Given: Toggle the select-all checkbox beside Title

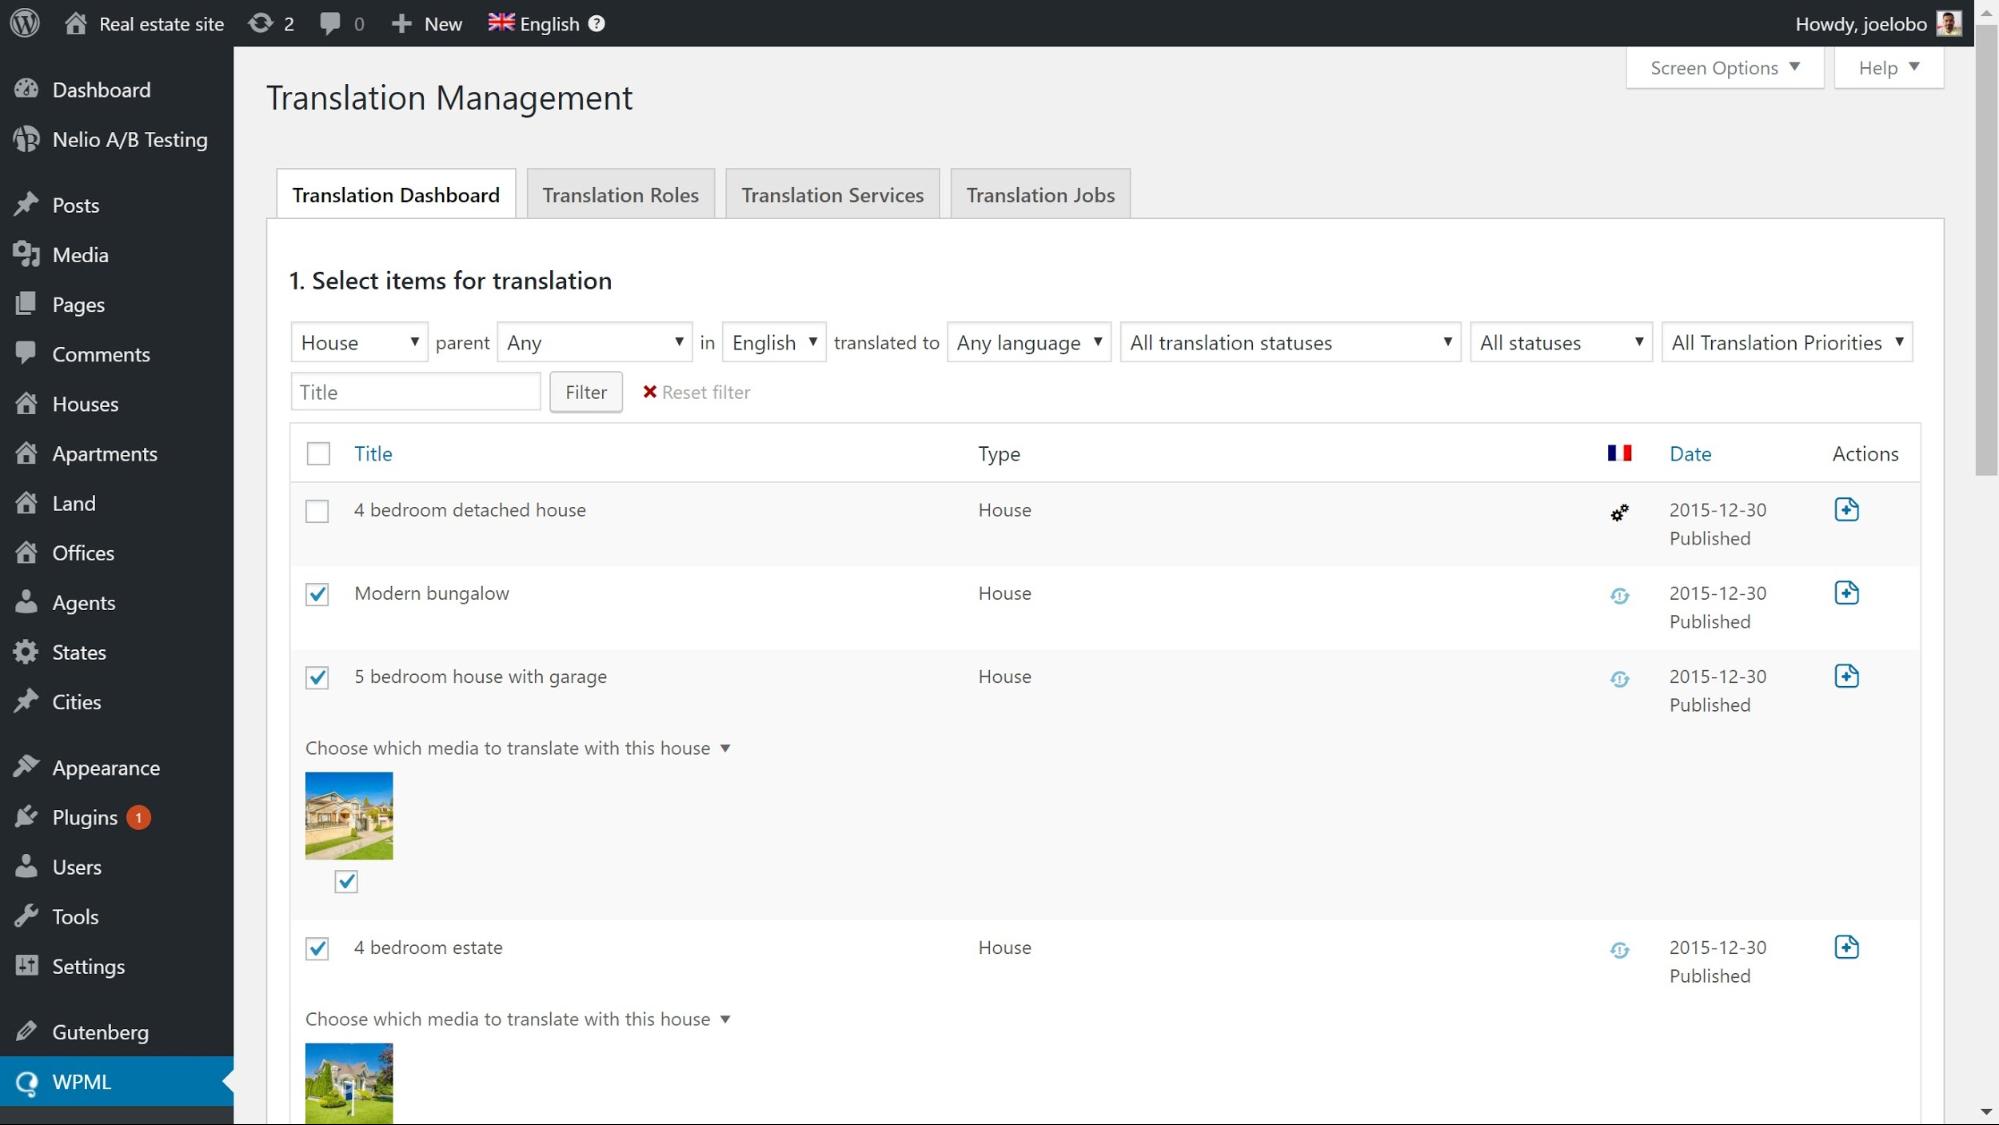Looking at the screenshot, I should [x=318, y=454].
